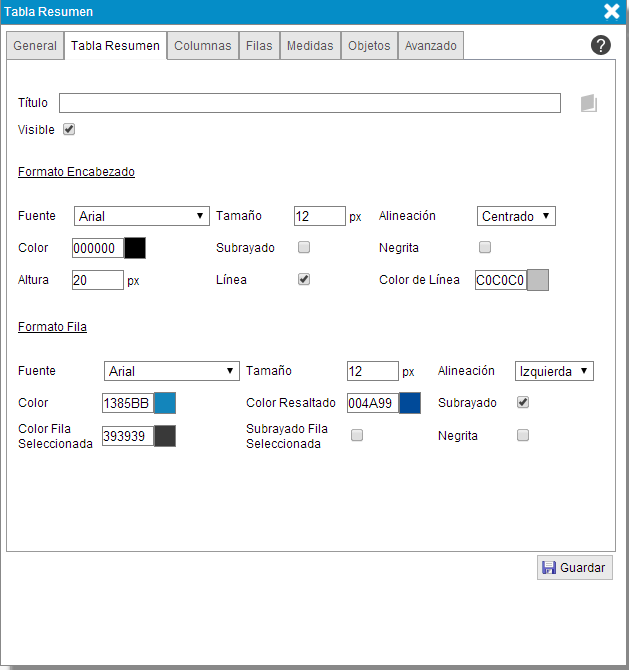Close the Tabla Resumen dialog
Screen dimensions: 629x670
(612, 12)
